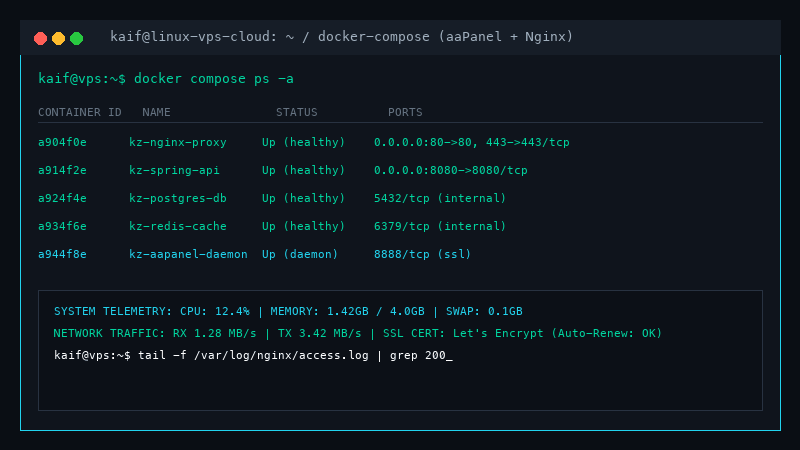
Task: Click the 'tail -f /var/log/nginx/access.log' command
Action: [253, 355]
